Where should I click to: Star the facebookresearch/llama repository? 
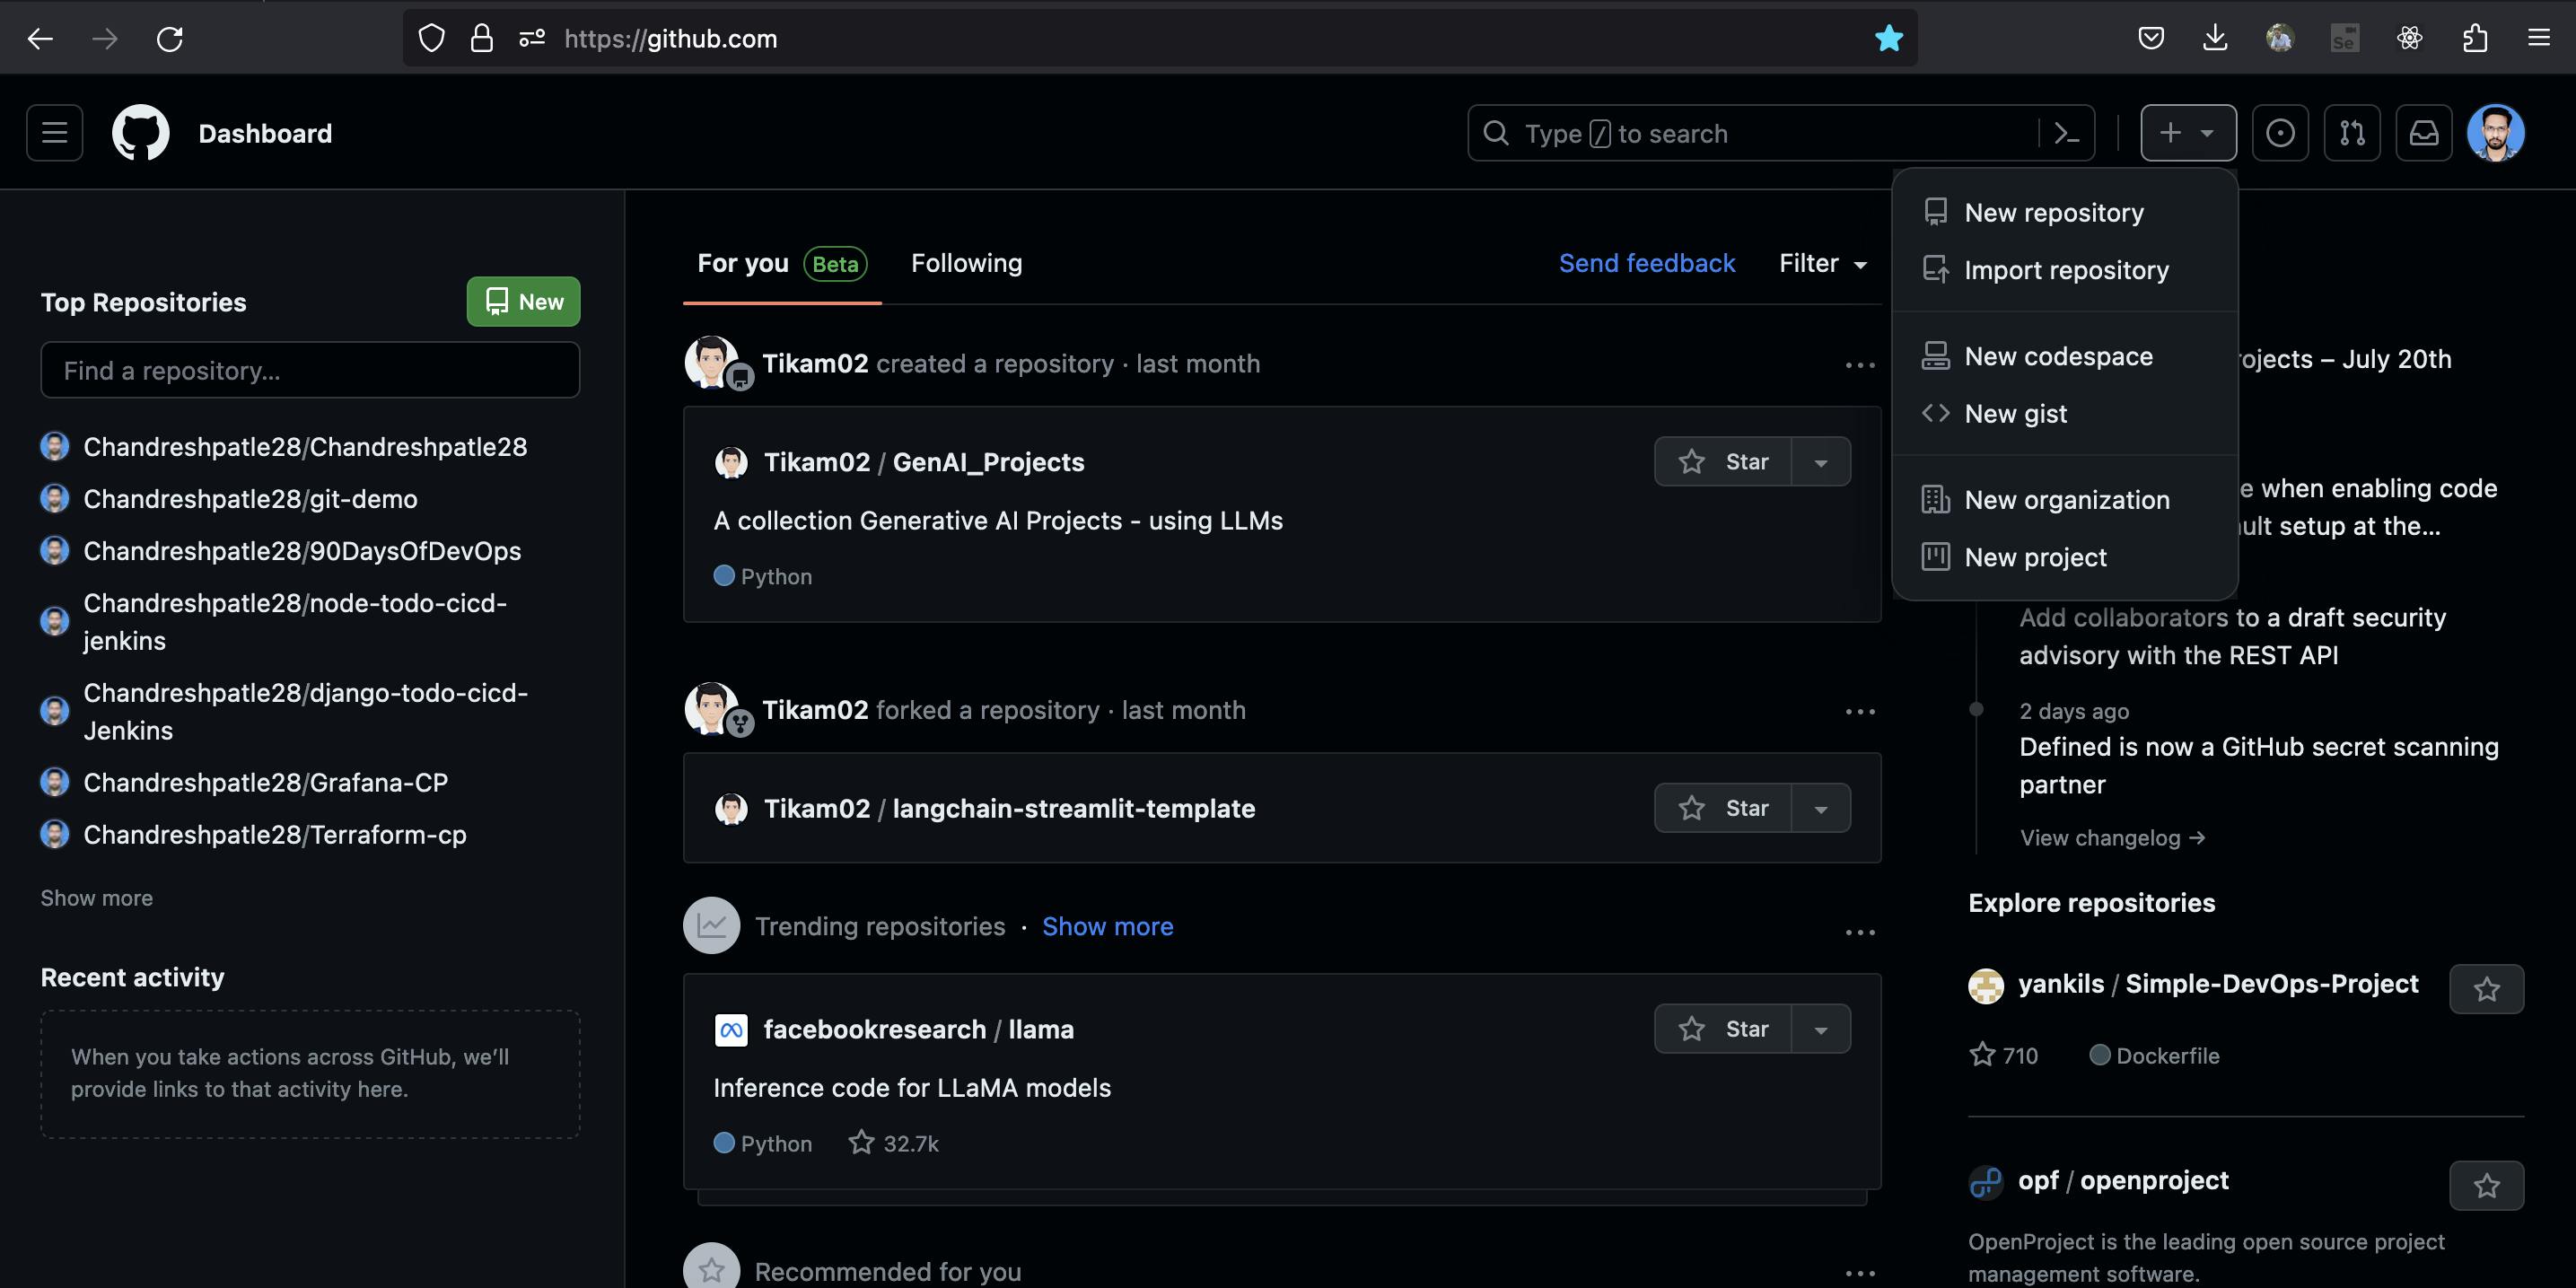coord(1723,1029)
